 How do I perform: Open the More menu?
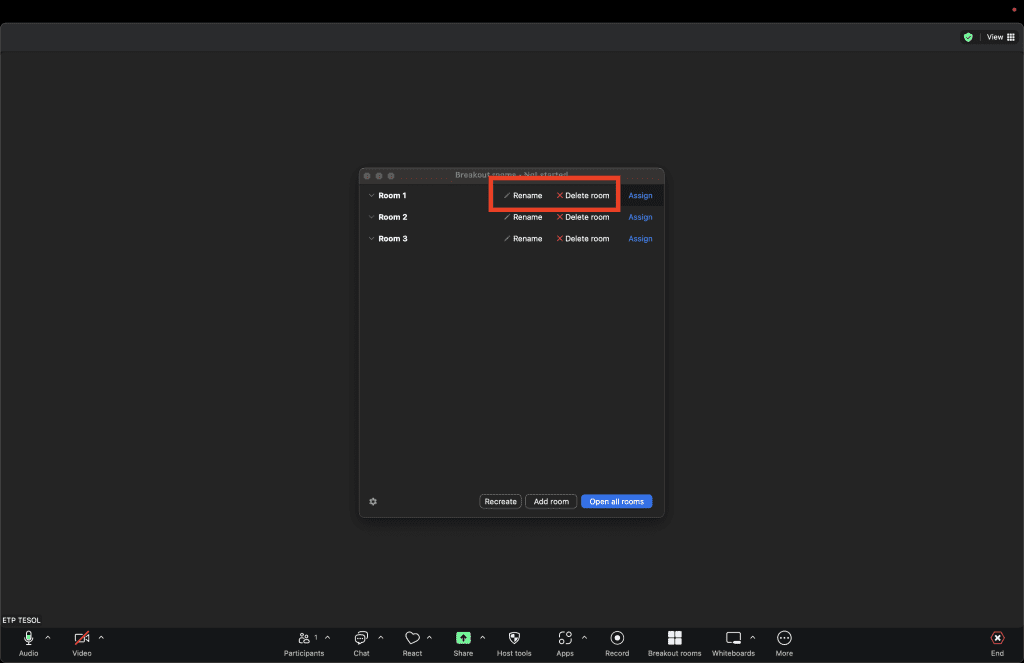(x=784, y=640)
